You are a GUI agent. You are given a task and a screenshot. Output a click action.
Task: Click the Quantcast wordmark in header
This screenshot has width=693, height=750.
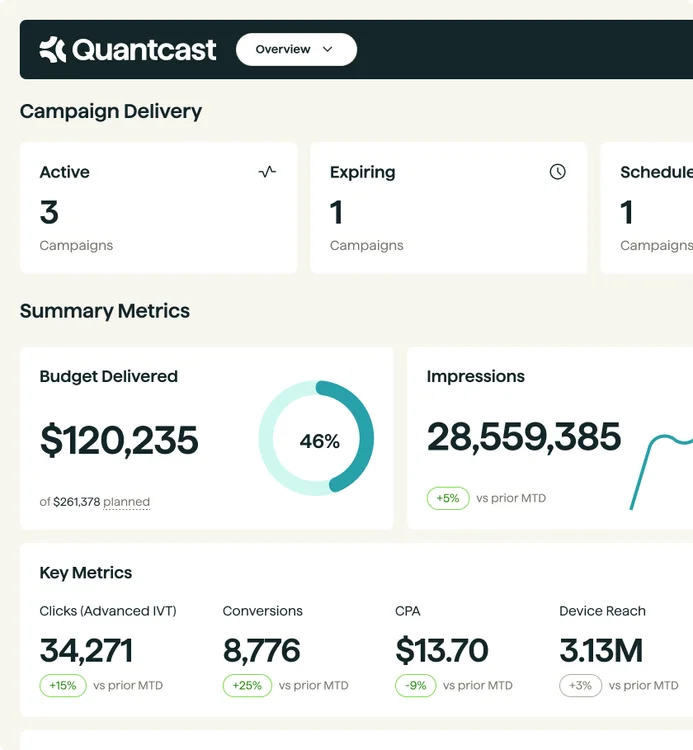point(144,49)
